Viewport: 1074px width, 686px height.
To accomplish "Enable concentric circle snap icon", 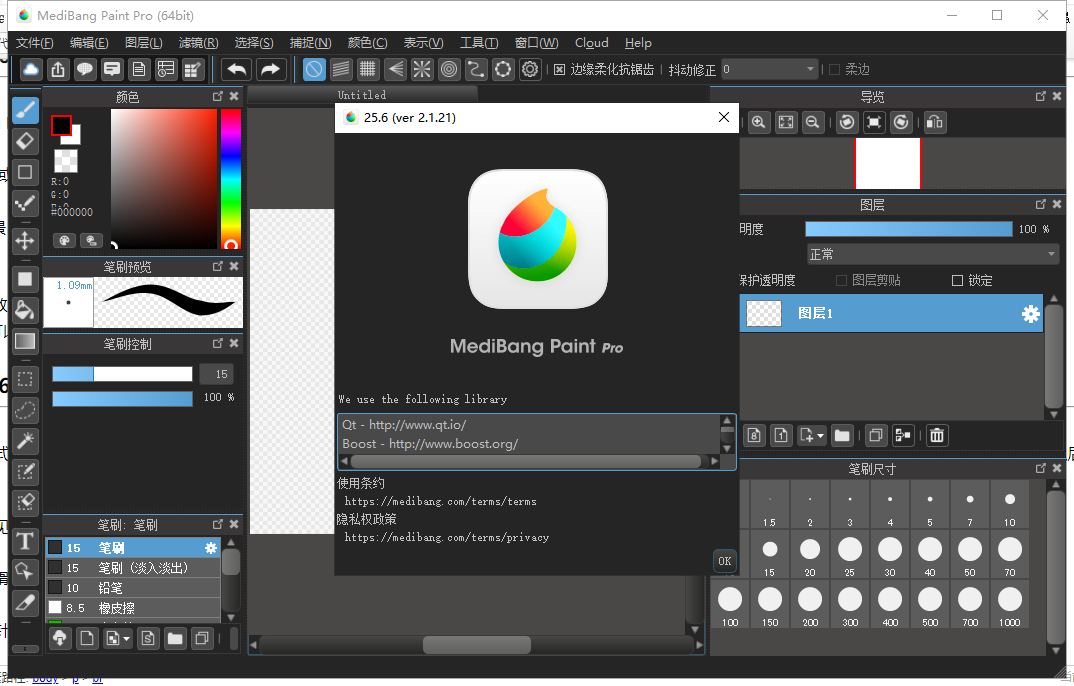I will (449, 69).
